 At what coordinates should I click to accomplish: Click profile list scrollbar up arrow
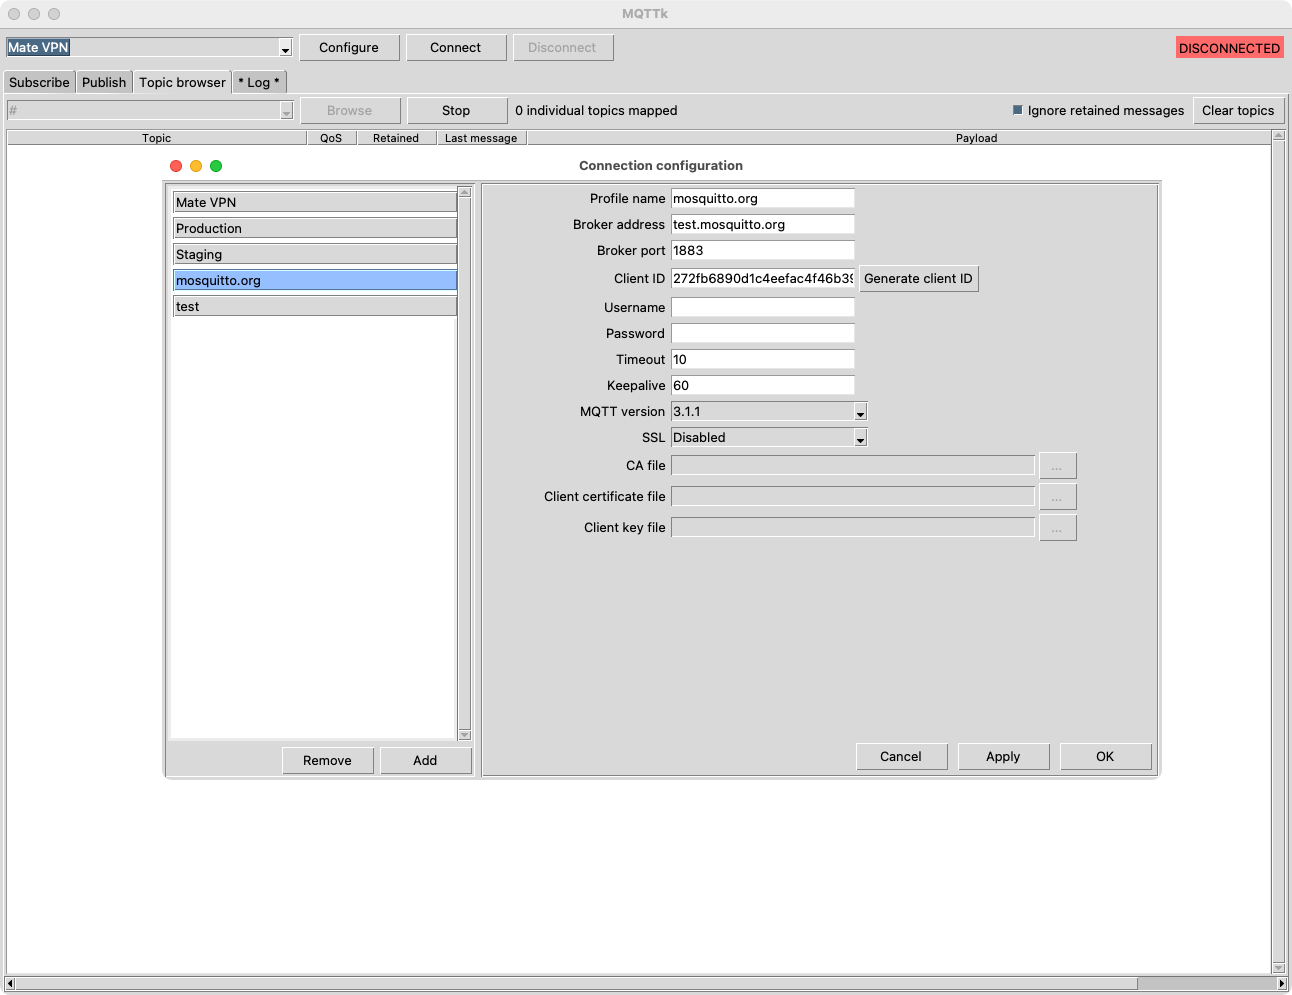coord(464,192)
